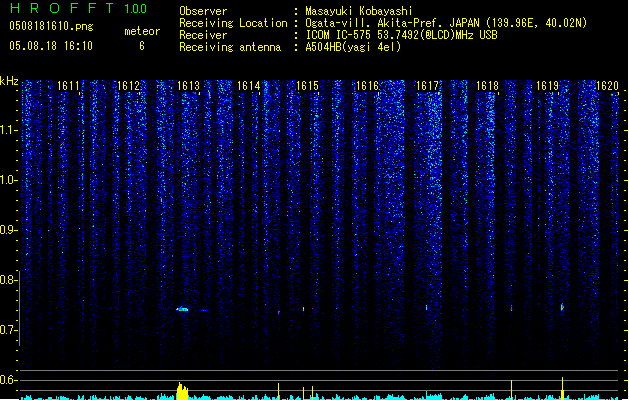Viewport: 629px width, 400px height.
Task: Click the meteor count value 6
Action: coord(142,46)
